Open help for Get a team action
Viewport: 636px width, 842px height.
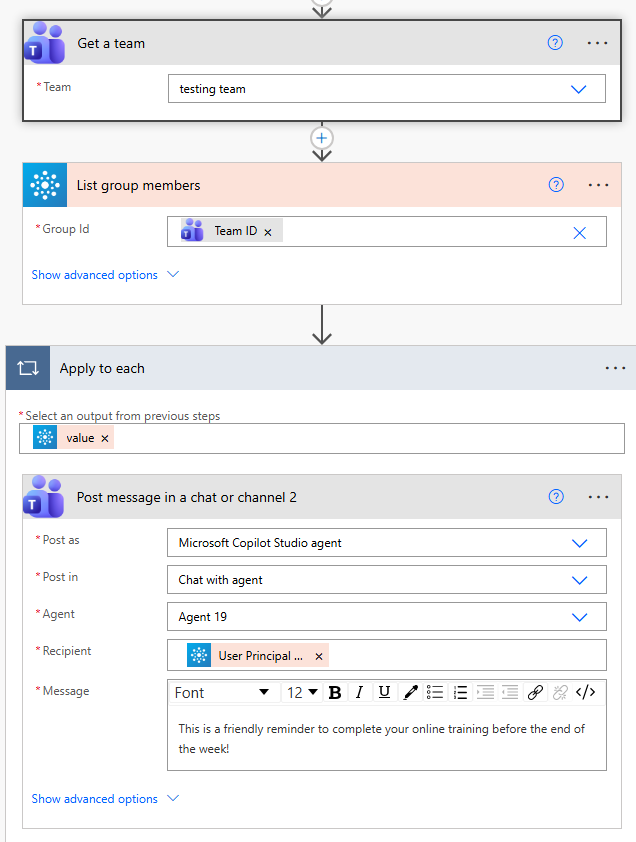pos(555,42)
